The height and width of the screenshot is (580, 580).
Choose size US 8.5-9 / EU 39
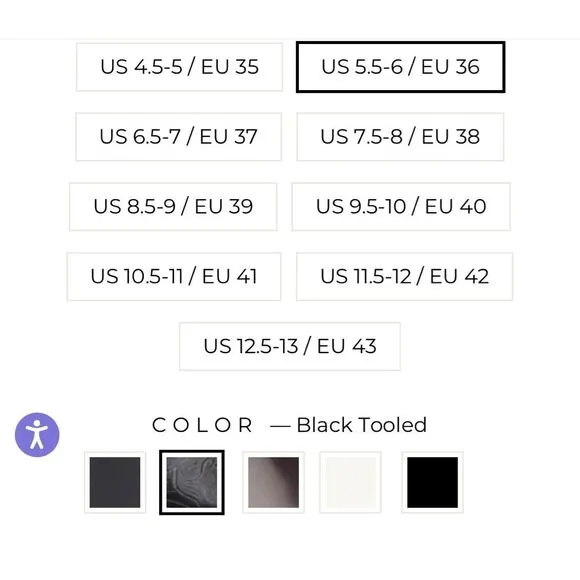pyautogui.click(x=173, y=207)
